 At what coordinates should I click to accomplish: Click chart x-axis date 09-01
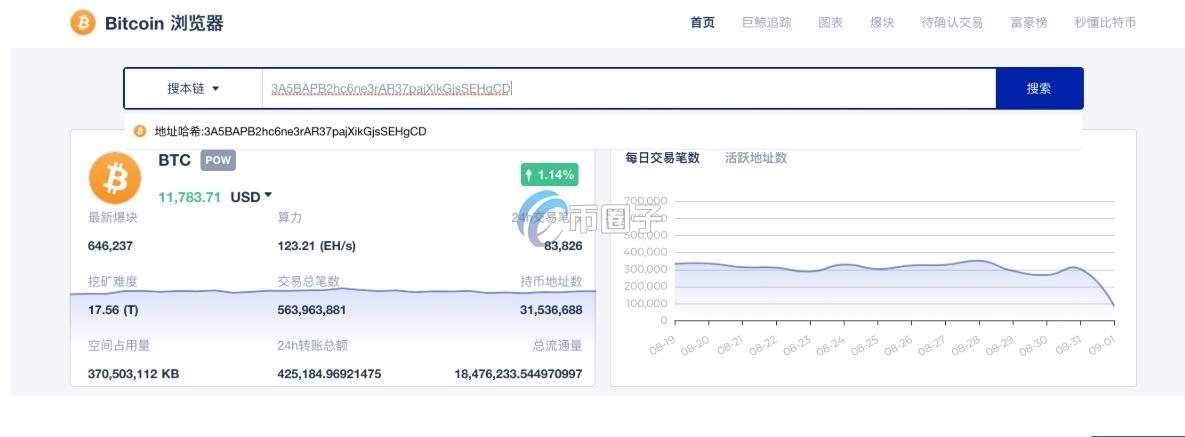pos(1102,344)
